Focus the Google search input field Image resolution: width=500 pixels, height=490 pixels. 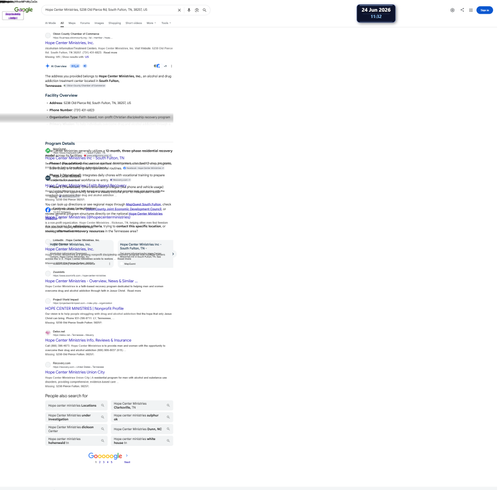pyautogui.click(x=110, y=10)
